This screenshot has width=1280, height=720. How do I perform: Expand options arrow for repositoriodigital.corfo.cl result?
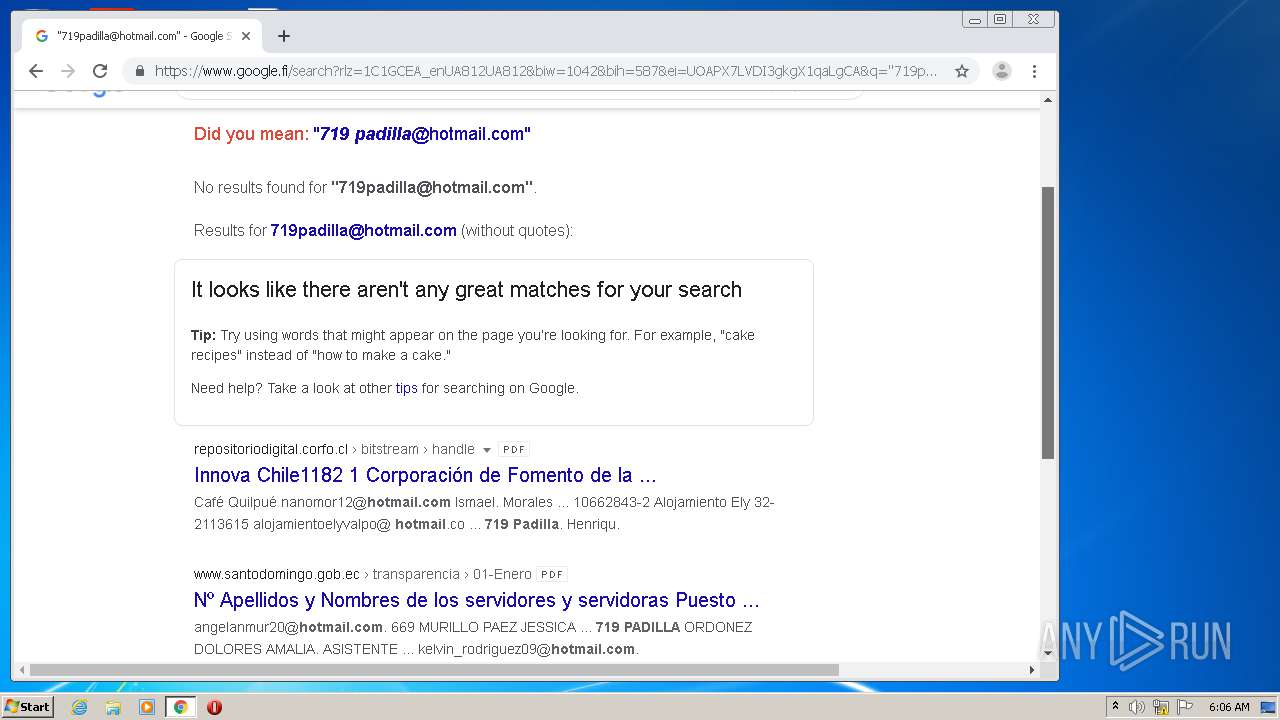pyautogui.click(x=487, y=450)
